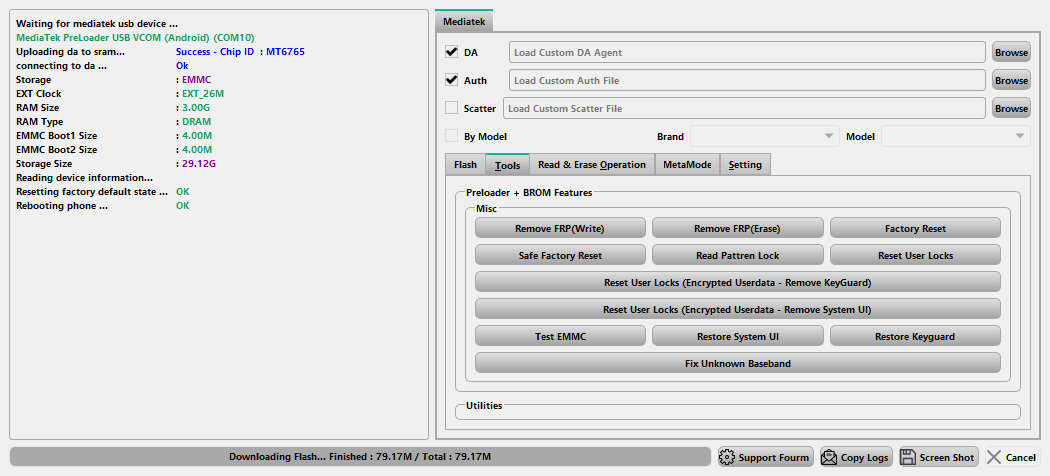
Task: Click the Downloading Flash progress bar
Action: pyautogui.click(x=360, y=457)
